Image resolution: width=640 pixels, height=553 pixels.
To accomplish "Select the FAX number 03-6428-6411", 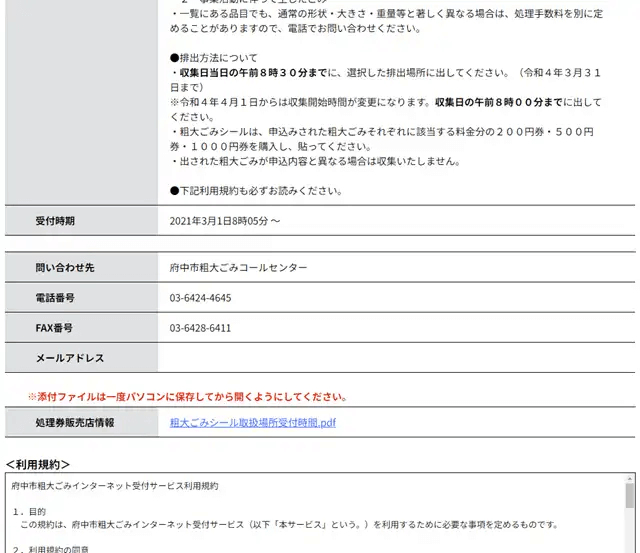I will 200,328.
